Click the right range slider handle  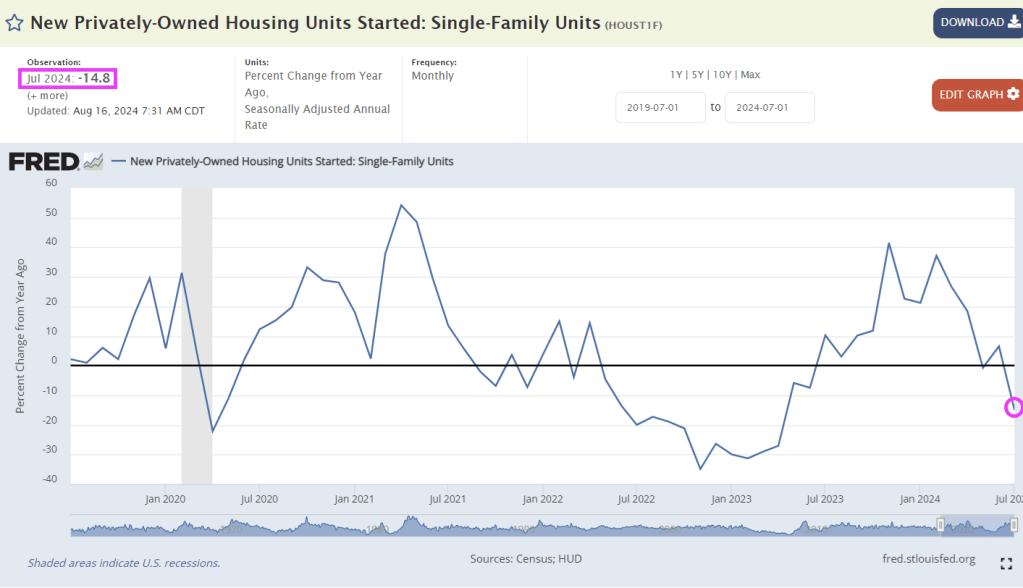[x=1014, y=525]
